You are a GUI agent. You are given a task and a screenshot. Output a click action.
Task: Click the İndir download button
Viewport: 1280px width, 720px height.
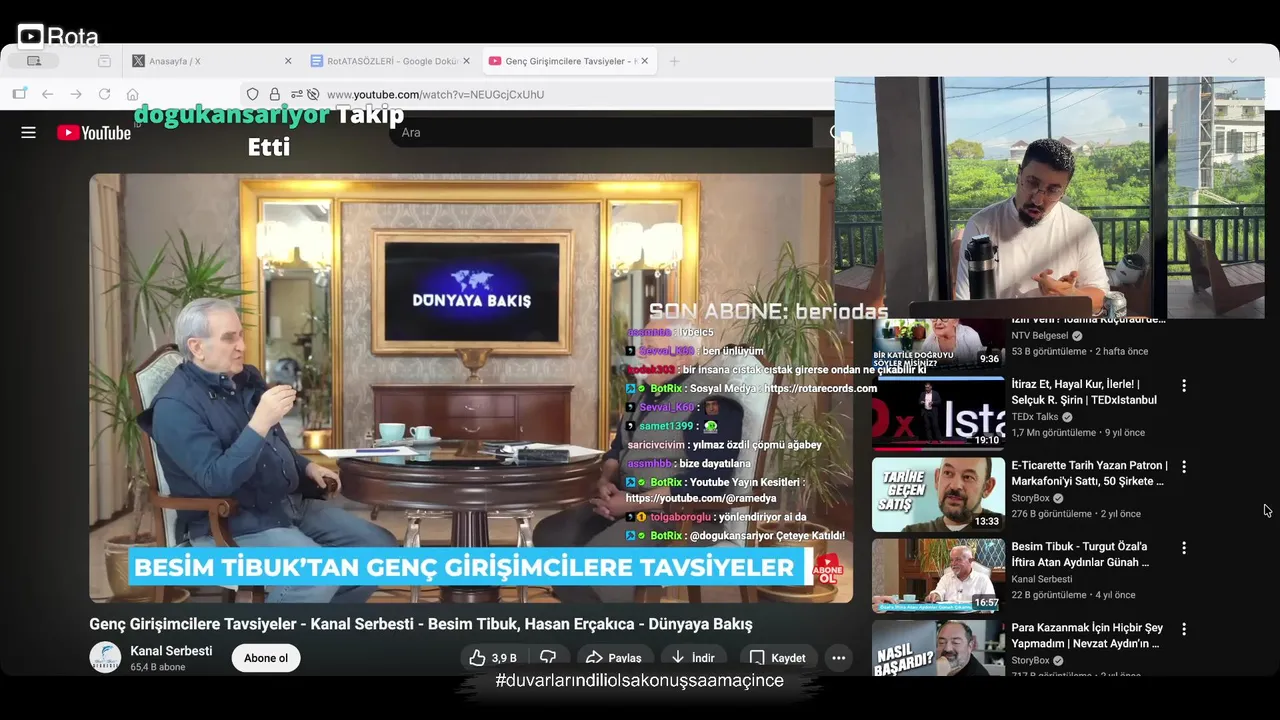click(x=693, y=658)
